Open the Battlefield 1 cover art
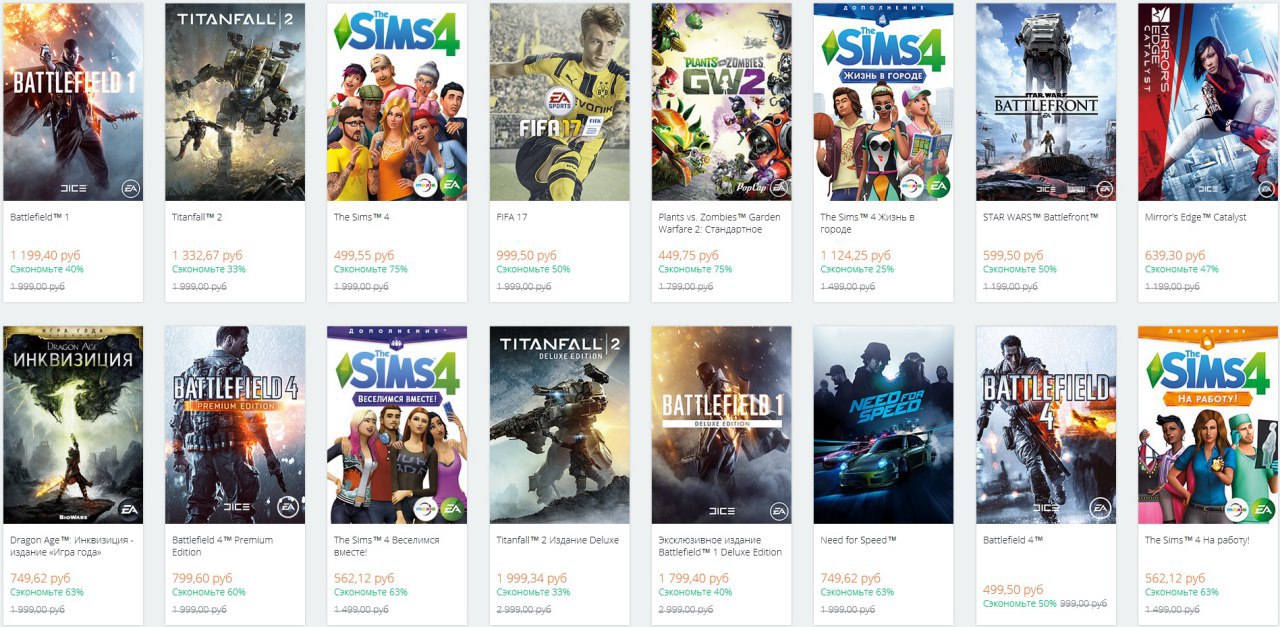 point(73,102)
